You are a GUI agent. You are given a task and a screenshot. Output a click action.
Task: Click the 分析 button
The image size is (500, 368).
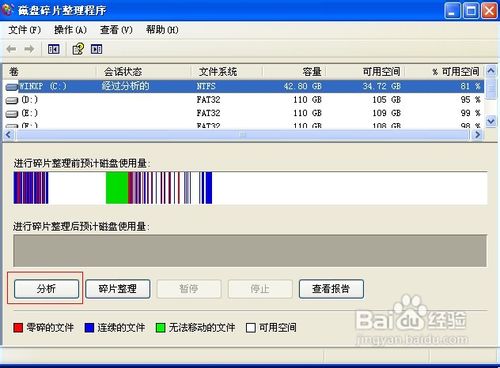coord(46,289)
